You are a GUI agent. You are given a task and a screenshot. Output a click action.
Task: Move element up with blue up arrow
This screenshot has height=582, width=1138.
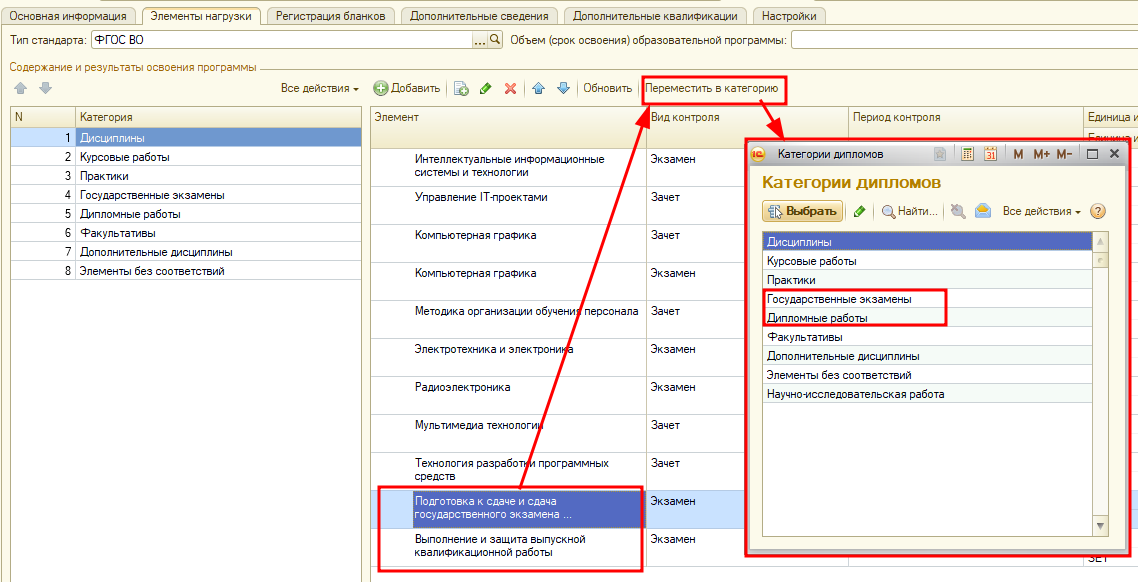click(x=539, y=88)
